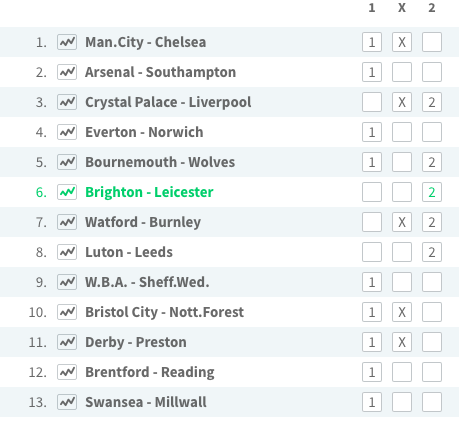
Task: Open stats chart icon for Arsenal - Southampton
Action: tap(67, 72)
